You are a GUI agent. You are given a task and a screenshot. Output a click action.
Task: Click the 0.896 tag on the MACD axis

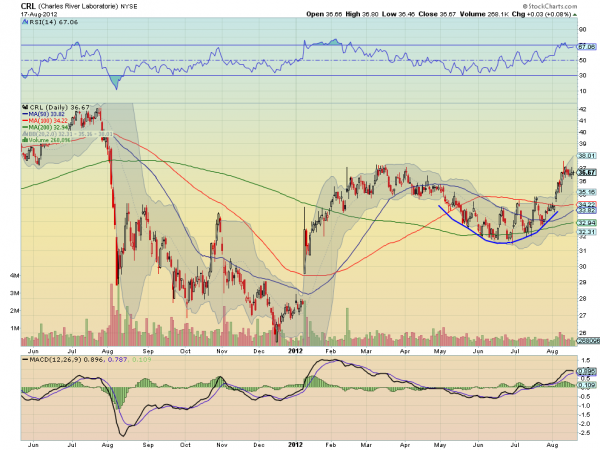point(587,371)
